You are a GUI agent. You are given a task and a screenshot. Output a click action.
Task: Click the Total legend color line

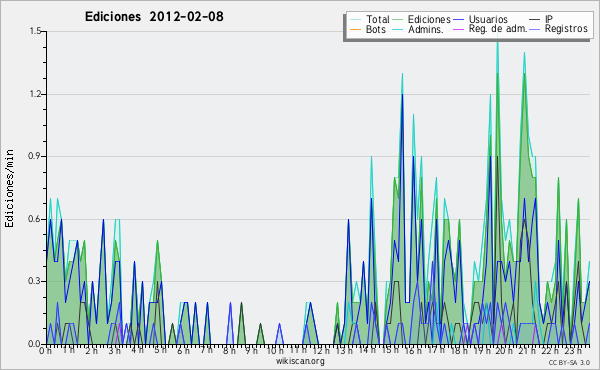(355, 20)
